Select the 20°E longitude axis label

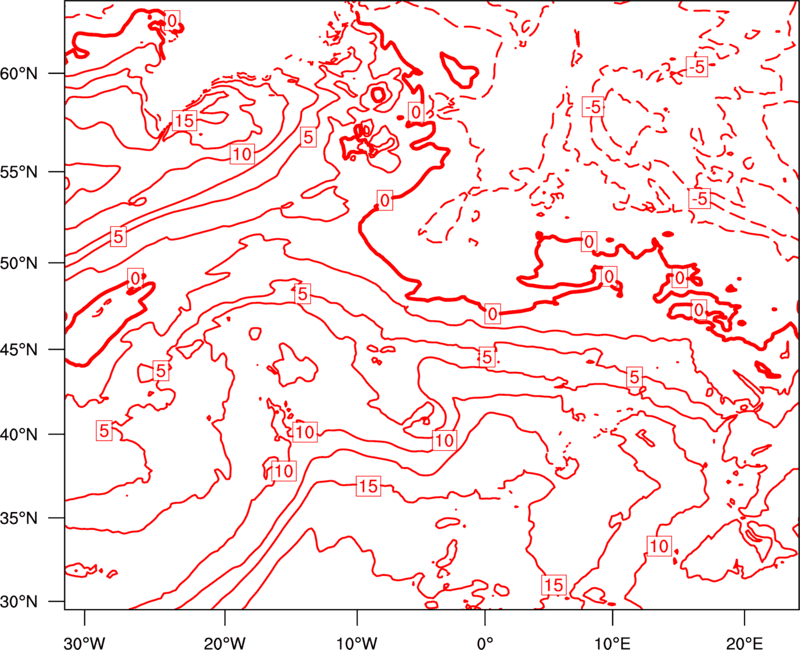pos(744,642)
